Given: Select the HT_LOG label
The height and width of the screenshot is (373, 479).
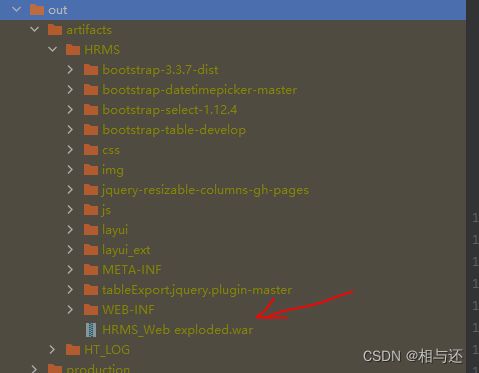Looking at the screenshot, I should coord(107,350).
